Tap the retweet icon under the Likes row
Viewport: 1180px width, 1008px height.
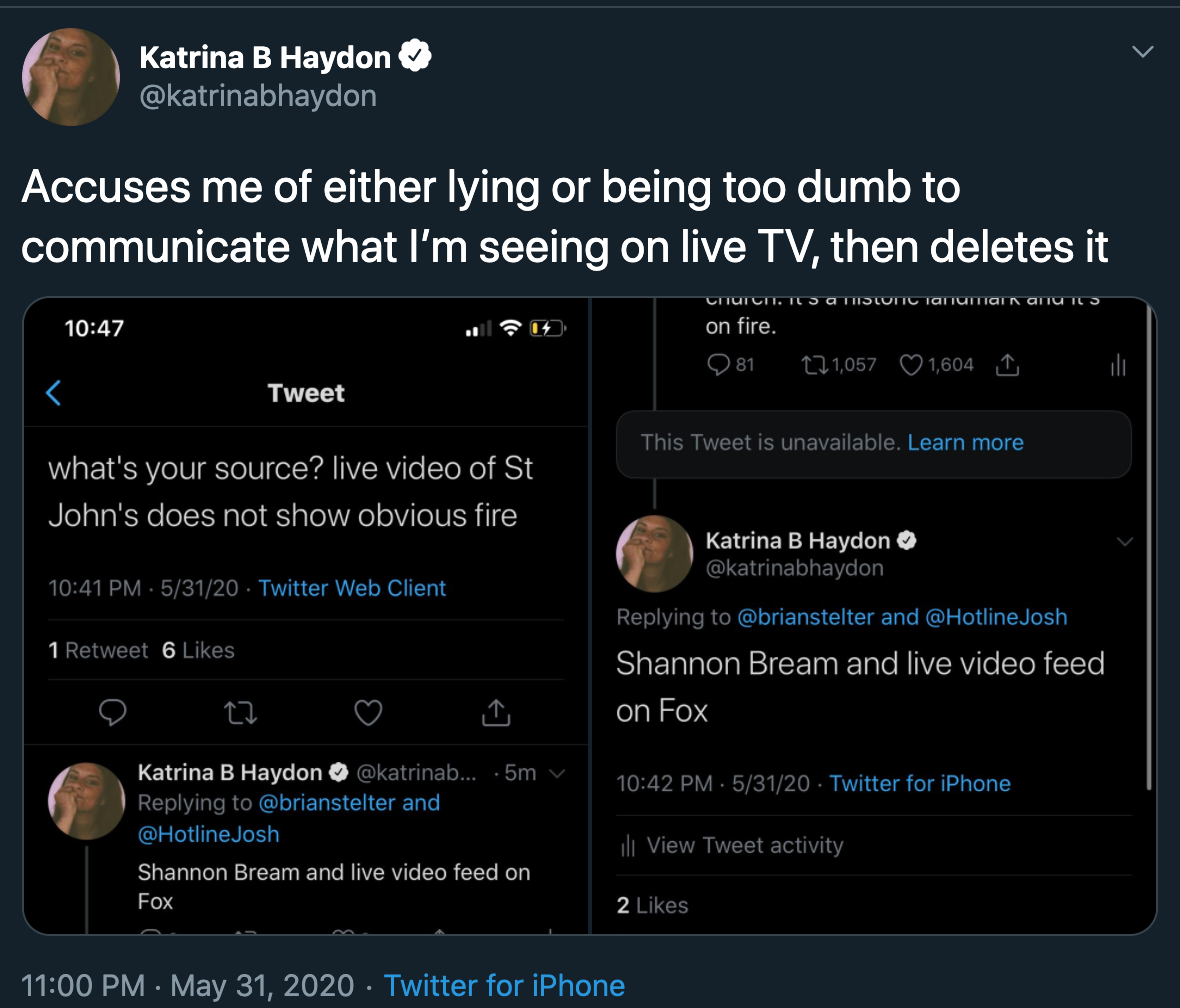[x=241, y=712]
